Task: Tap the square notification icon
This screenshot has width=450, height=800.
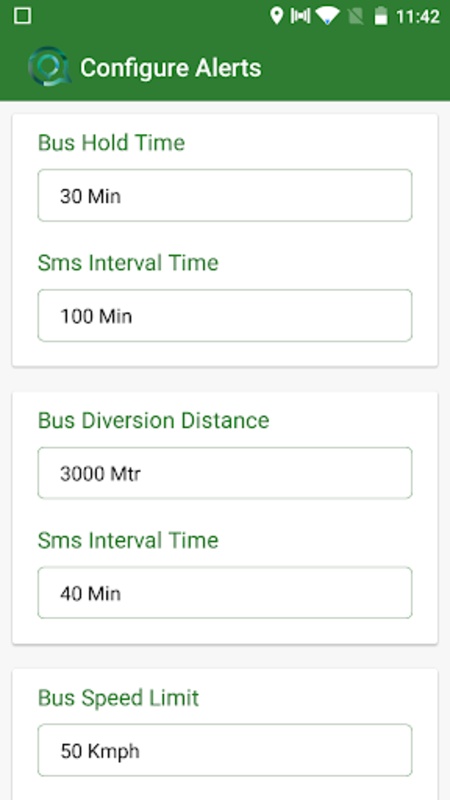Action: [x=22, y=16]
